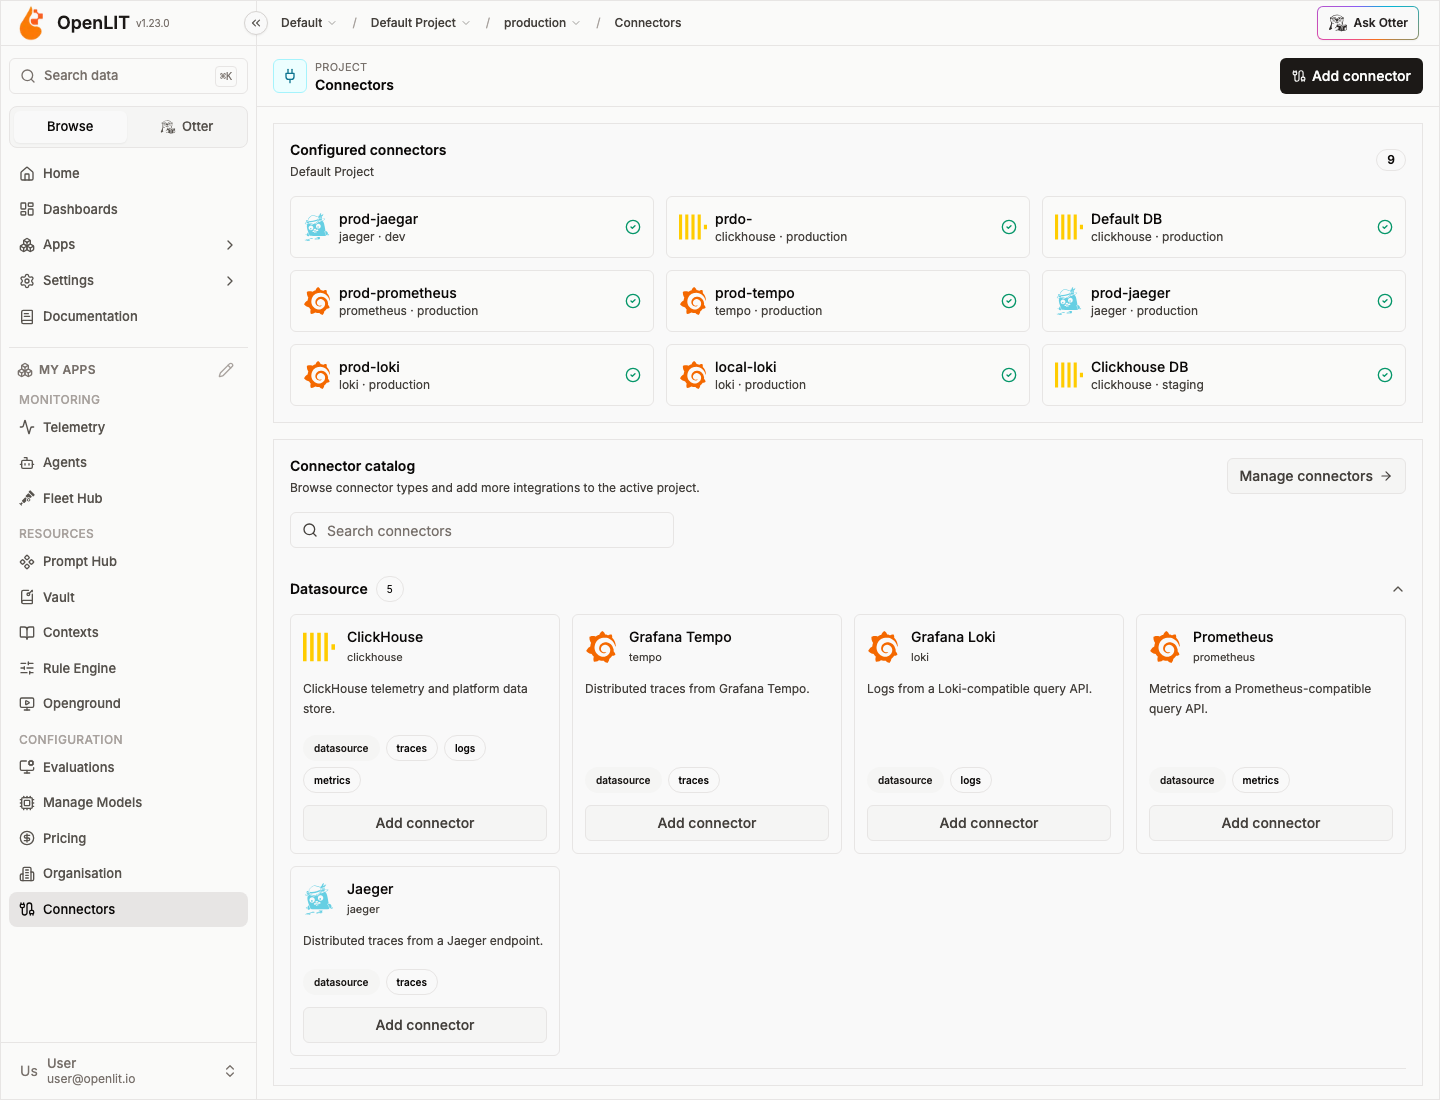Click Manage connectors button

[x=1316, y=476]
